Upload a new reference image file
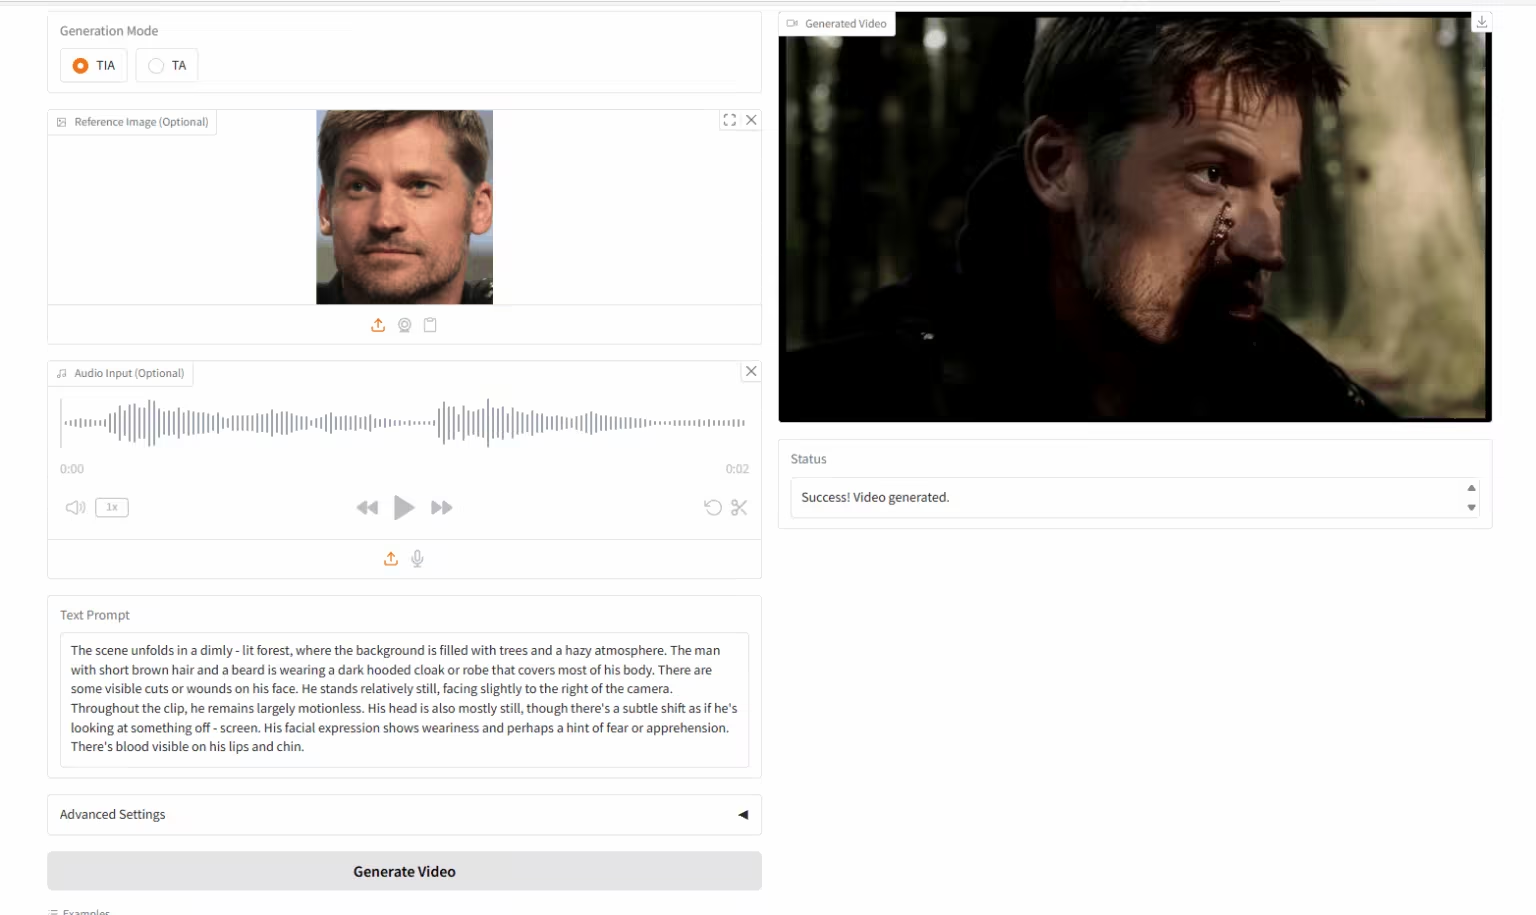 [x=378, y=325]
